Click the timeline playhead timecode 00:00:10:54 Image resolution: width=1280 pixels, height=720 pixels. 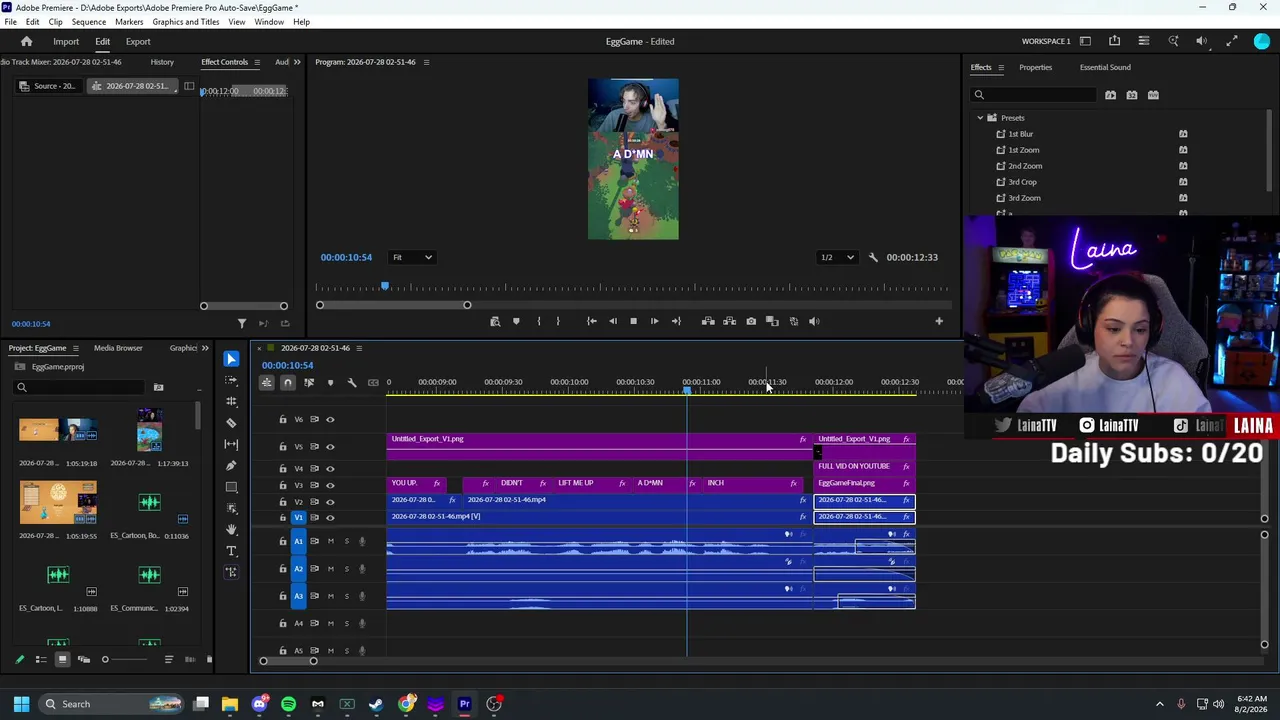point(288,365)
